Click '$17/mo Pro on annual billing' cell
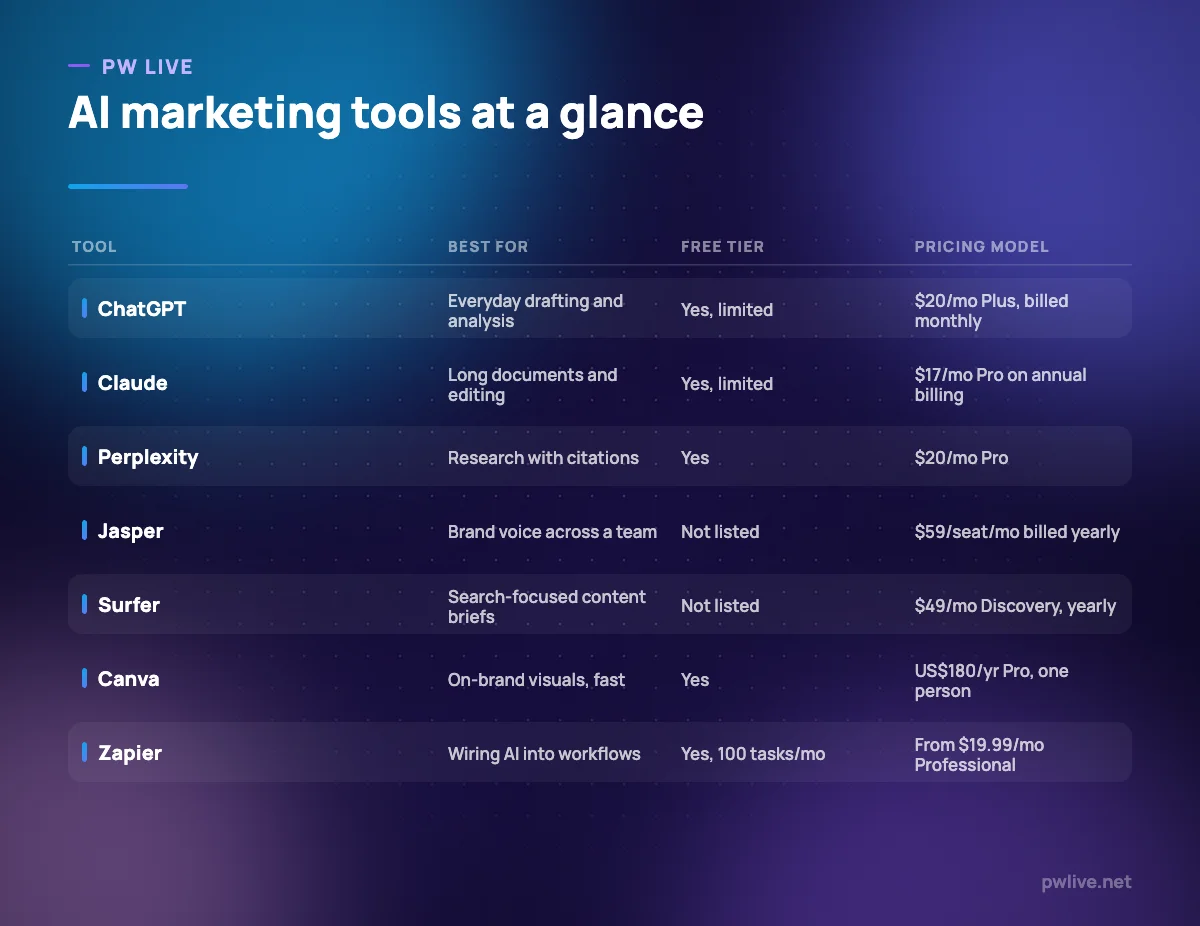1200x926 pixels. 1000,385
